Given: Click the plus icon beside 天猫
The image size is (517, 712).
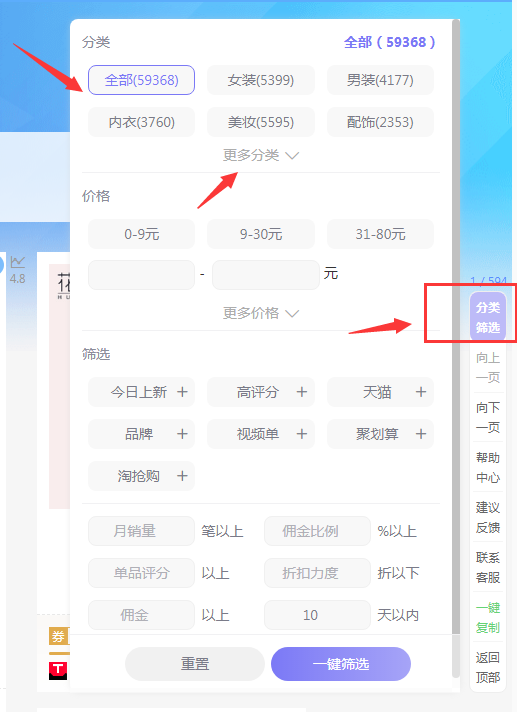Looking at the screenshot, I should pos(421,392).
